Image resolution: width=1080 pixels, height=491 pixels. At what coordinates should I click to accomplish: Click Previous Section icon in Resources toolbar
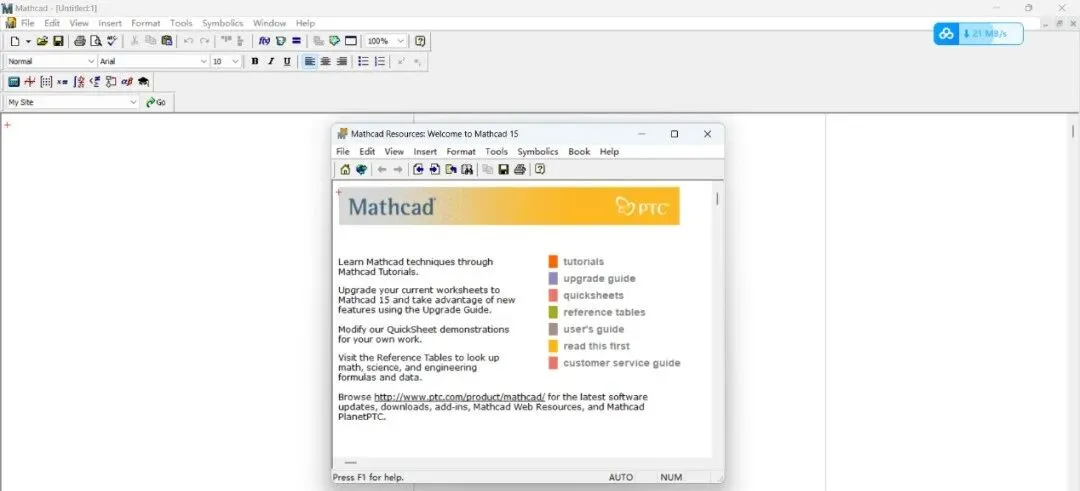click(418, 169)
